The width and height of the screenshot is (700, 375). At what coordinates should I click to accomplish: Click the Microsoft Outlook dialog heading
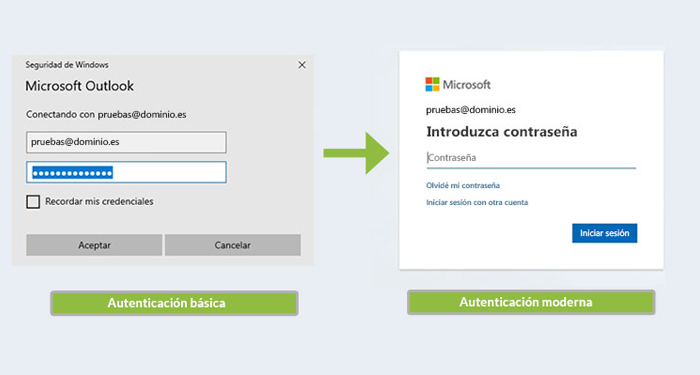[x=79, y=86]
